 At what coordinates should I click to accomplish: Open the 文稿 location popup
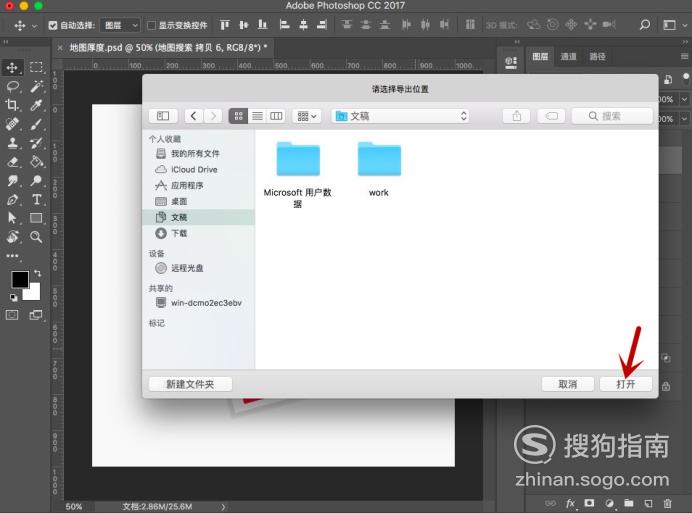click(400, 116)
